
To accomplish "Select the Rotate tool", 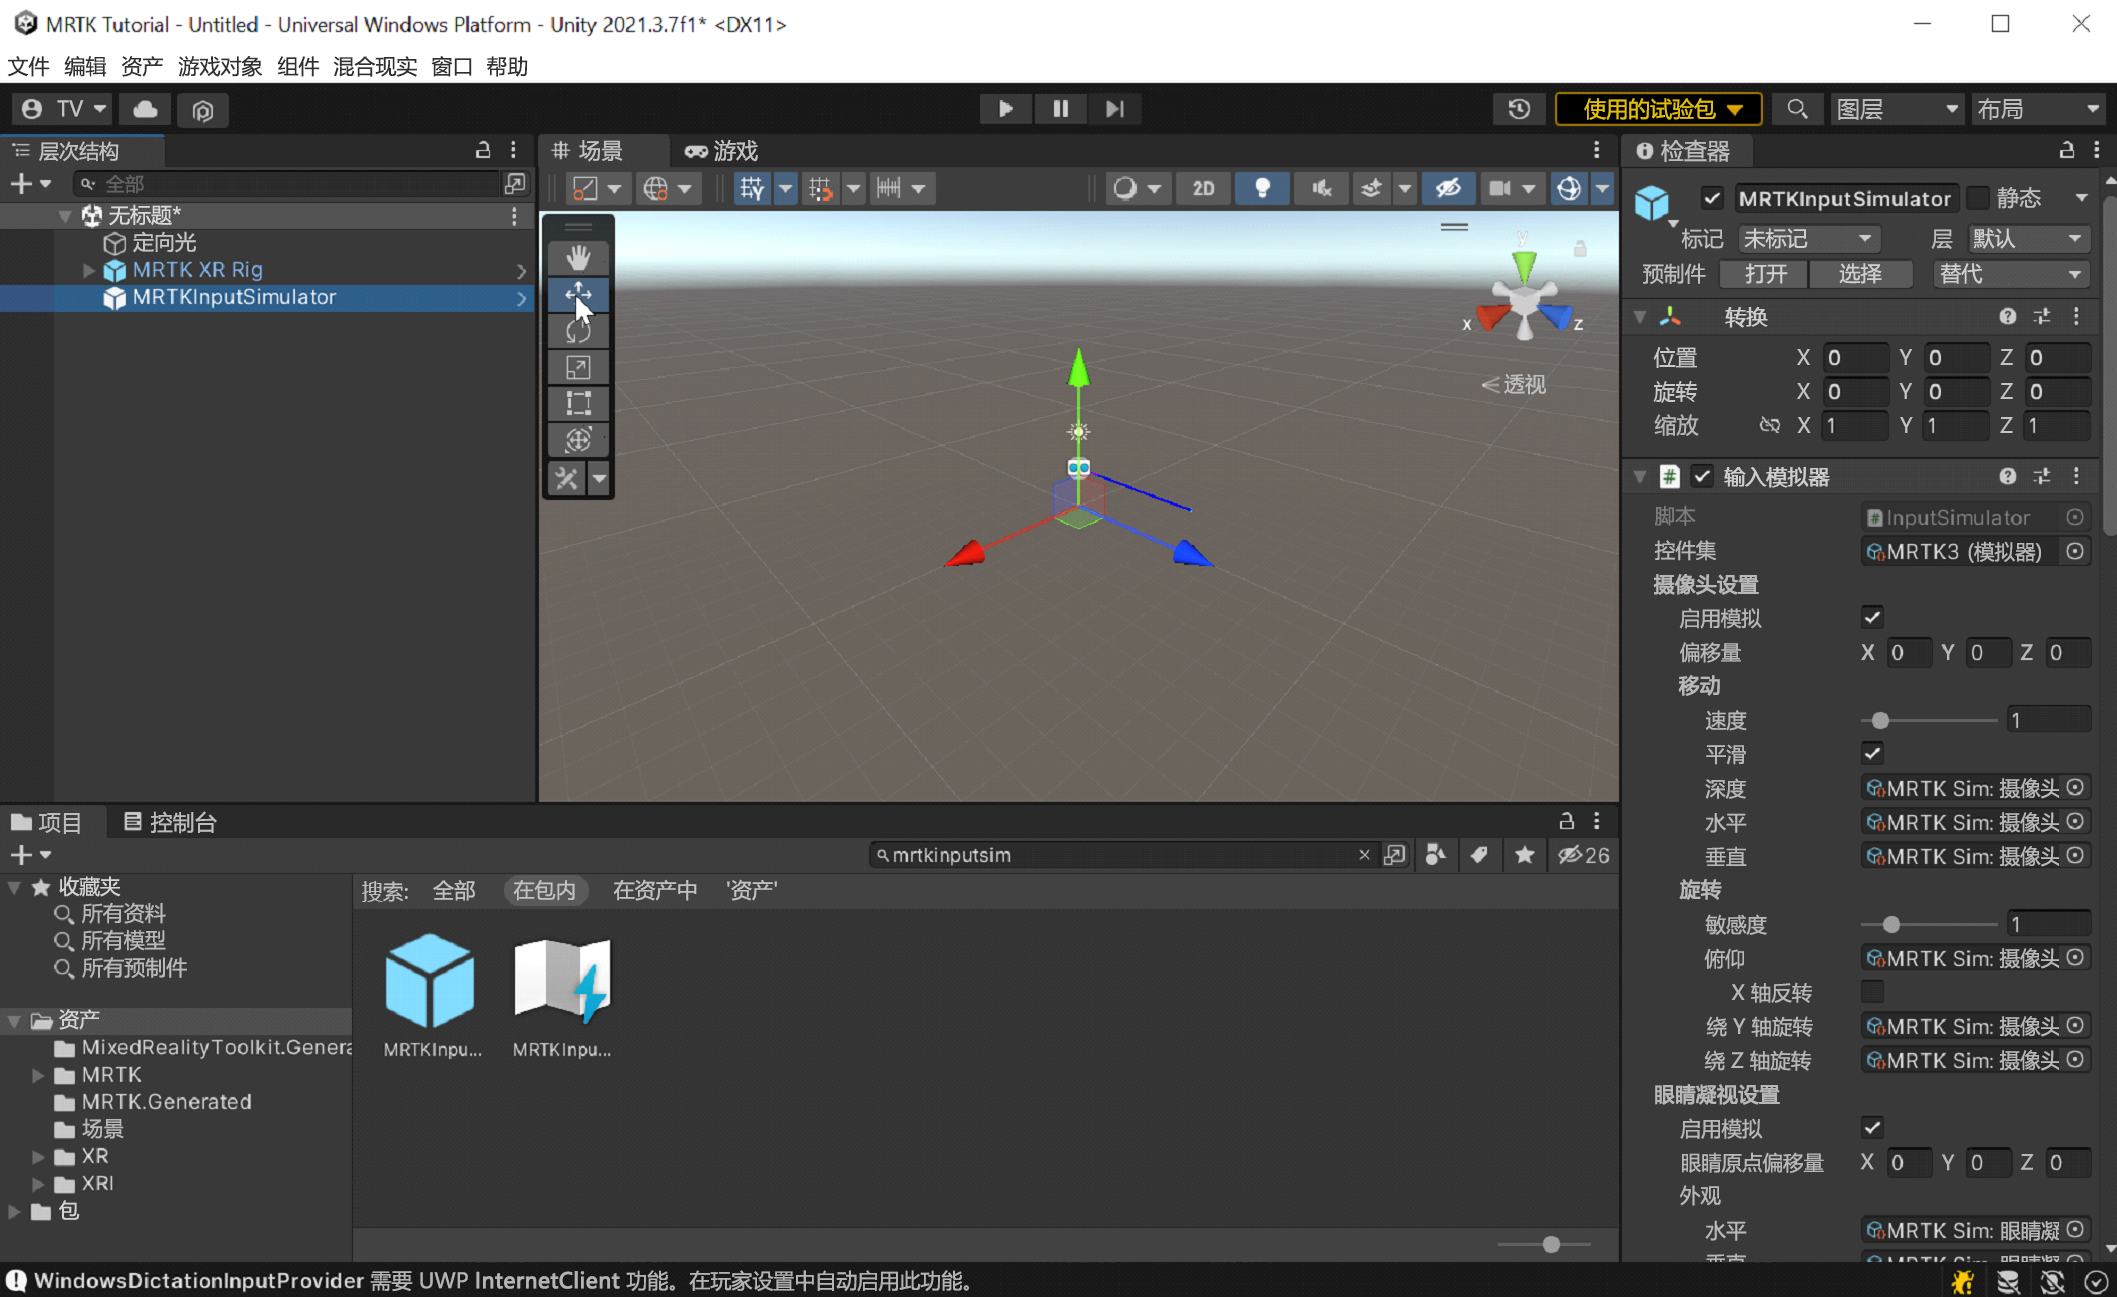I will pos(578,330).
